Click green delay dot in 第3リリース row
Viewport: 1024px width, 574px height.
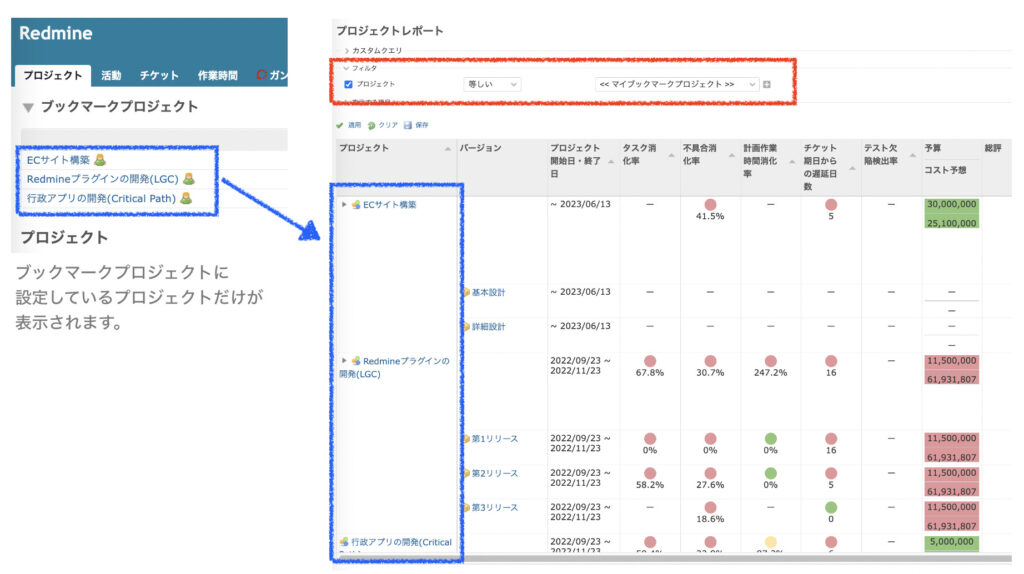831,507
